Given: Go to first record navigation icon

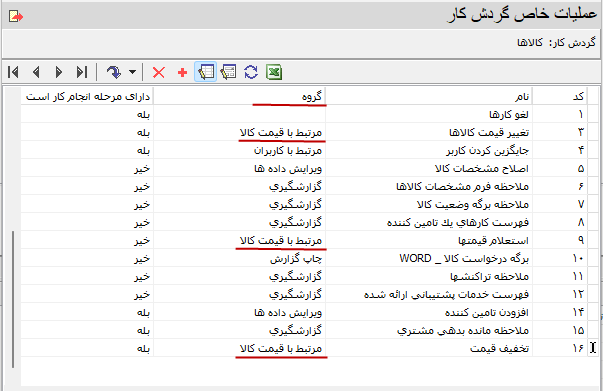Looking at the screenshot, I should [13, 72].
